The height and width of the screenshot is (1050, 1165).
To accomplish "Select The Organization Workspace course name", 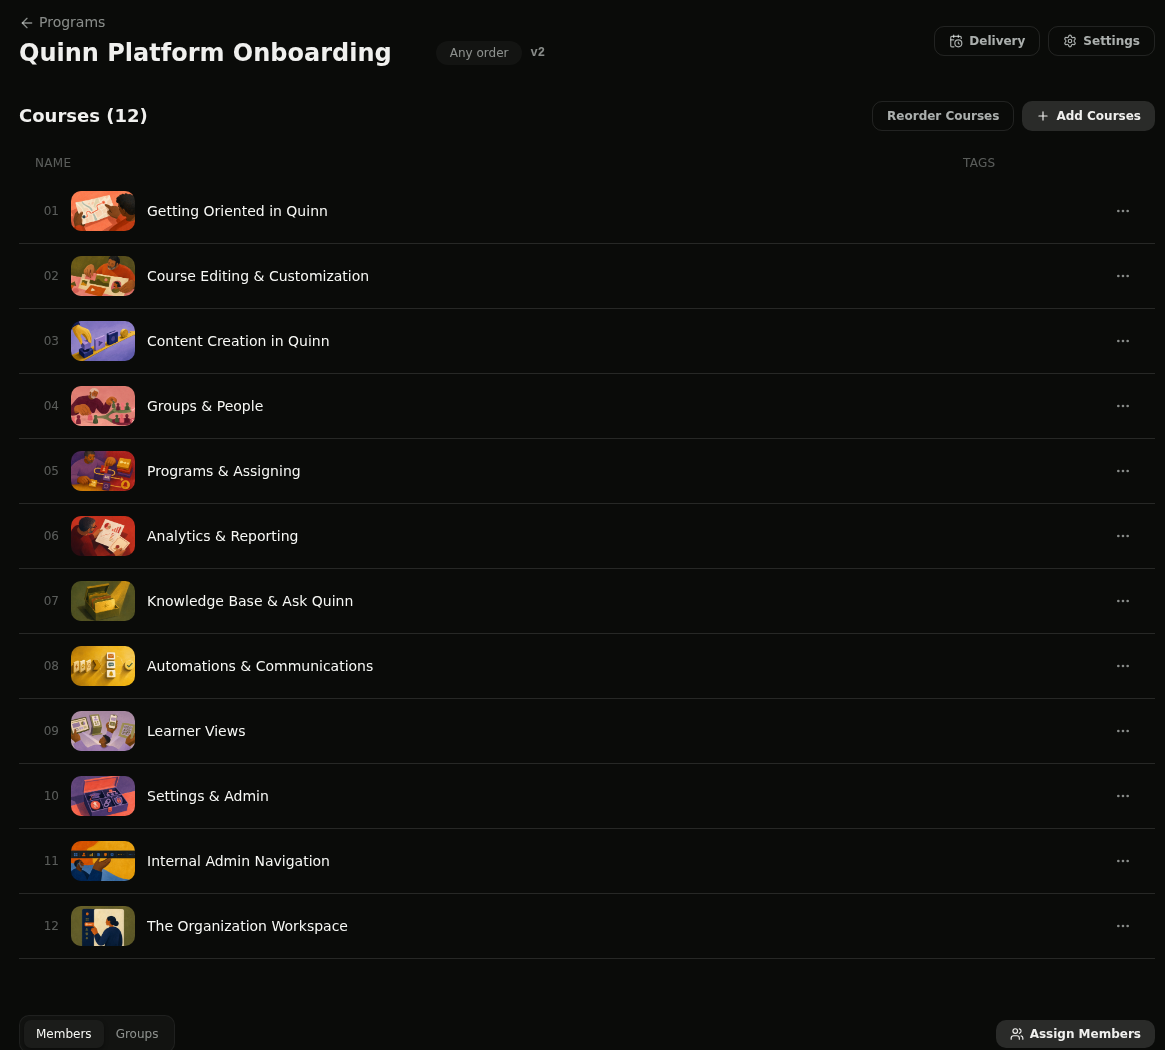I will click(247, 926).
